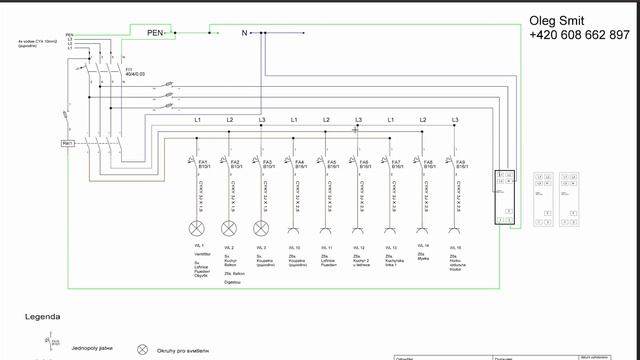Click the lamp symbol below breaker FA2
Screen dimensions: 640x360
click(x=229, y=229)
